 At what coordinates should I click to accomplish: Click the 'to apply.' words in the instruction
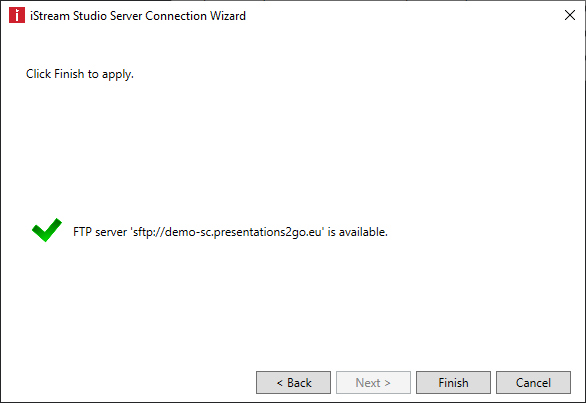point(111,74)
